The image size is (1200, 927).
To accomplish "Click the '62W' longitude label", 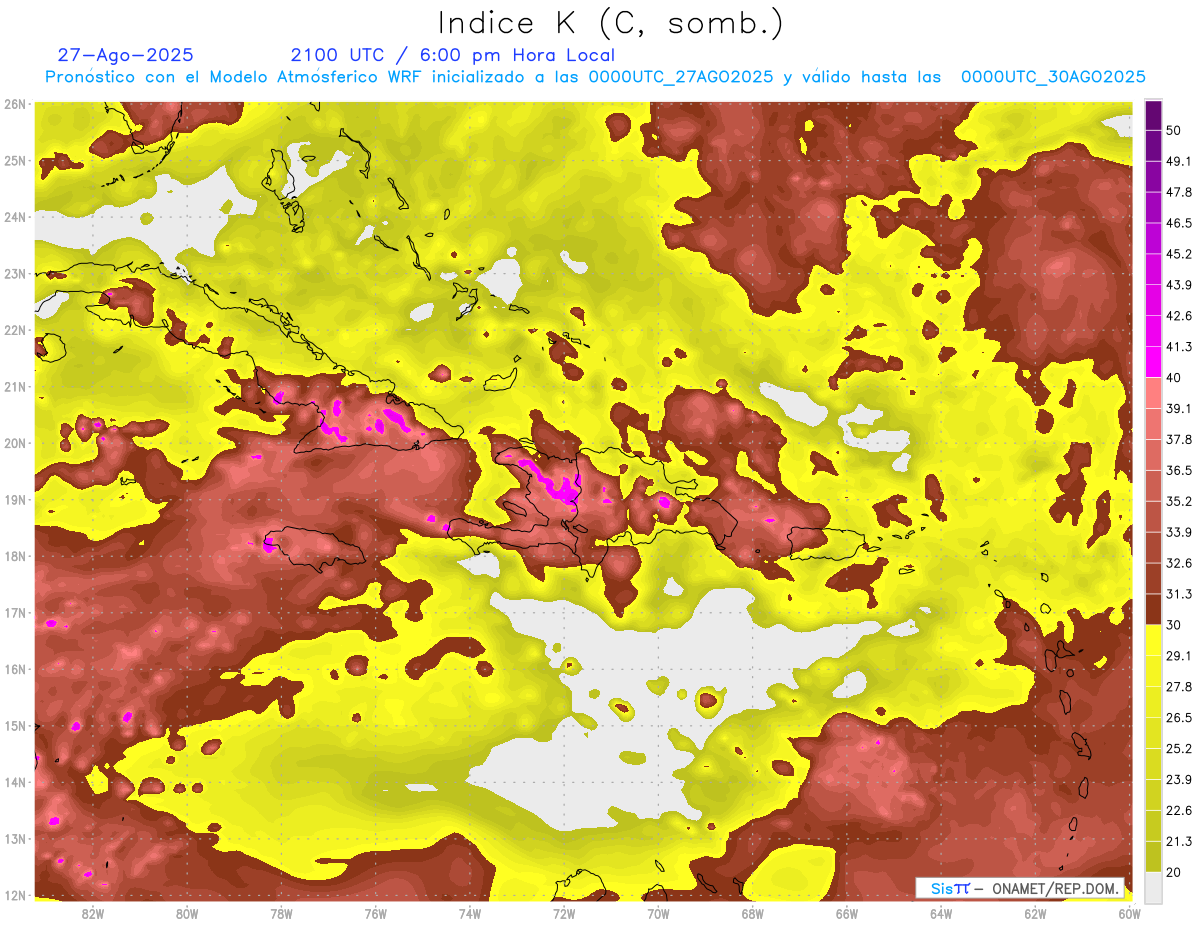I will (1034, 913).
